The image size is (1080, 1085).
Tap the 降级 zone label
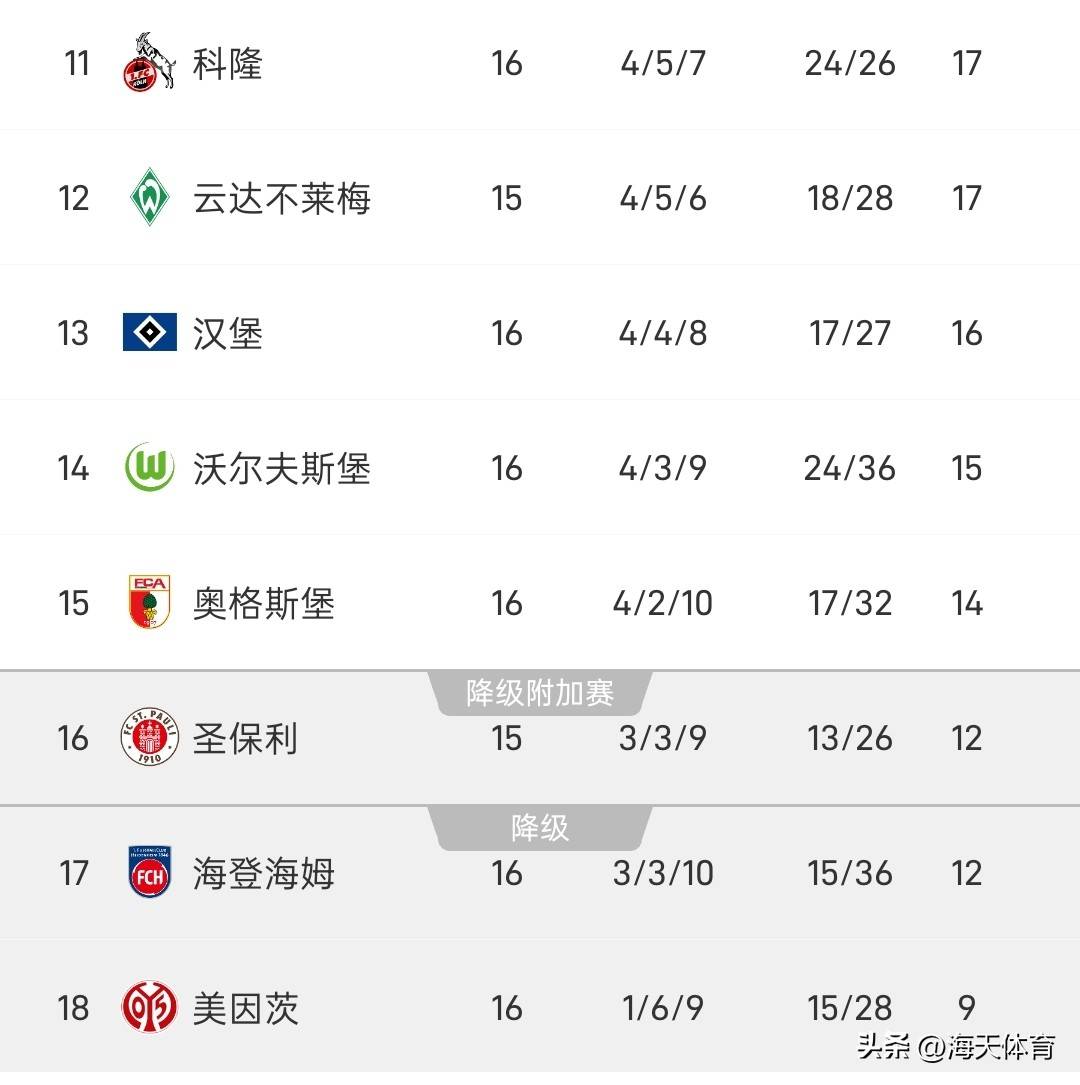tap(540, 828)
